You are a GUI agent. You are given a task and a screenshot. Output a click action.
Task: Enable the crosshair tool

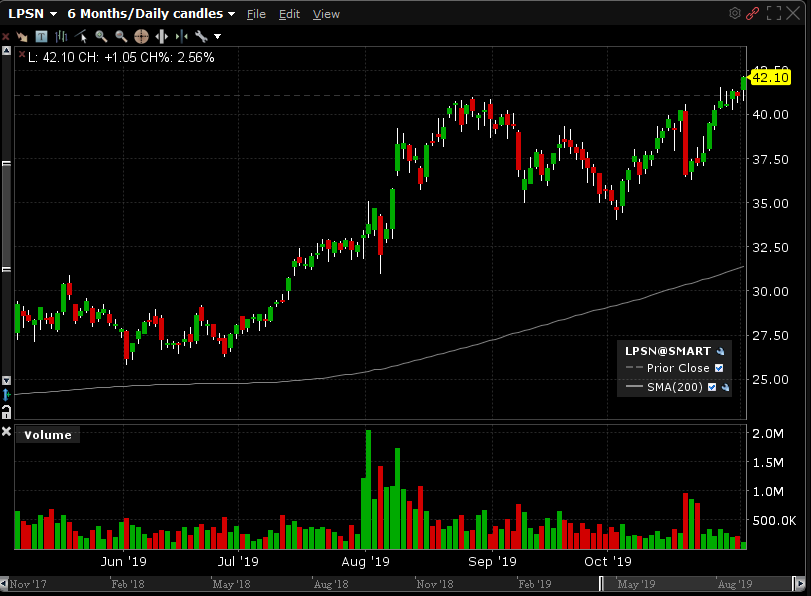141,36
